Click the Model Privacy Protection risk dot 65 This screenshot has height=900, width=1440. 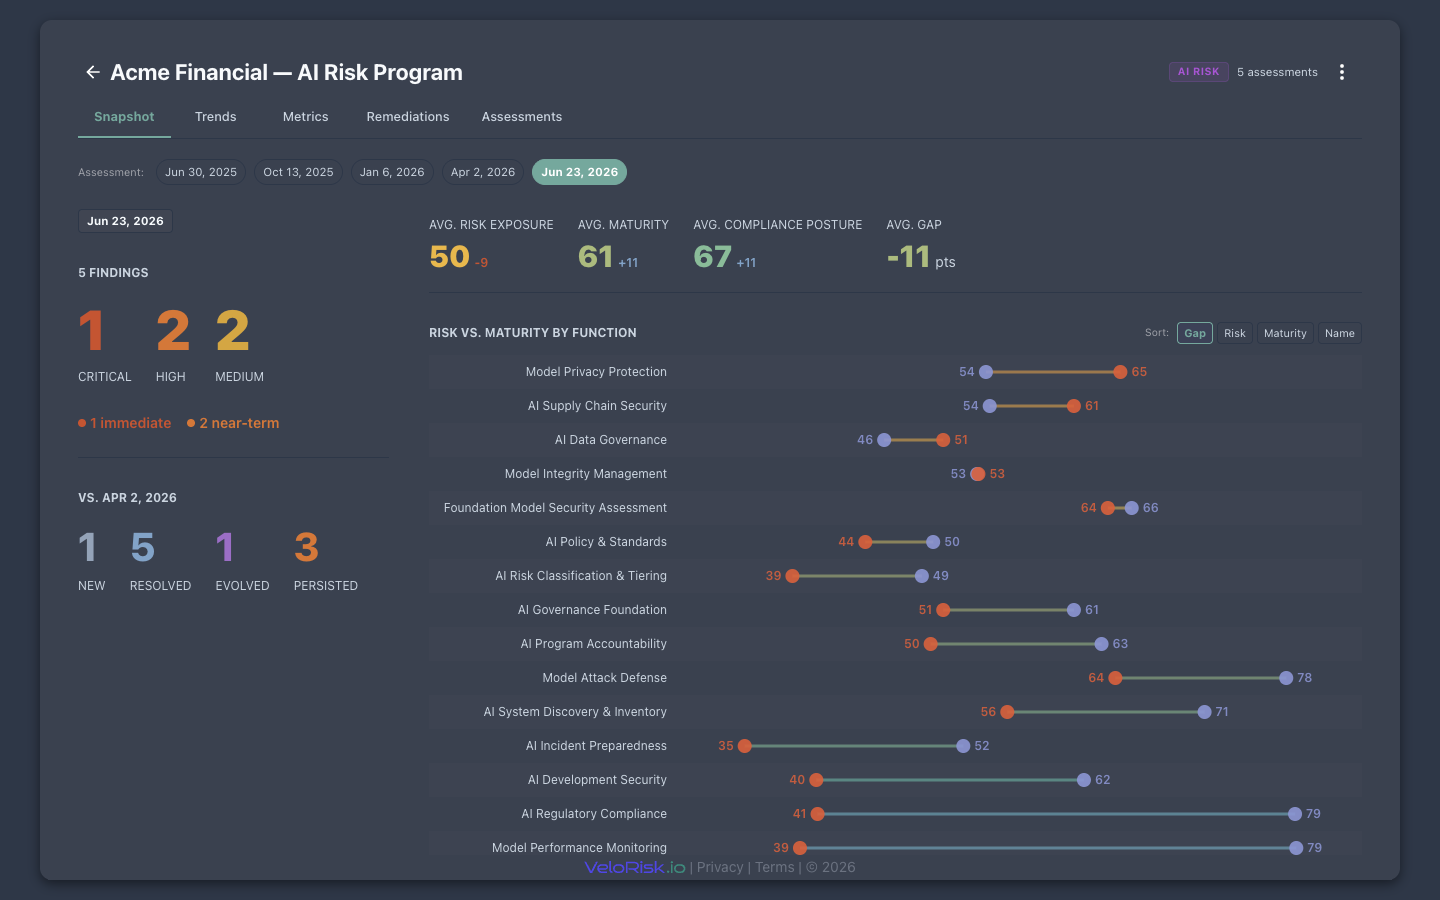click(1120, 372)
